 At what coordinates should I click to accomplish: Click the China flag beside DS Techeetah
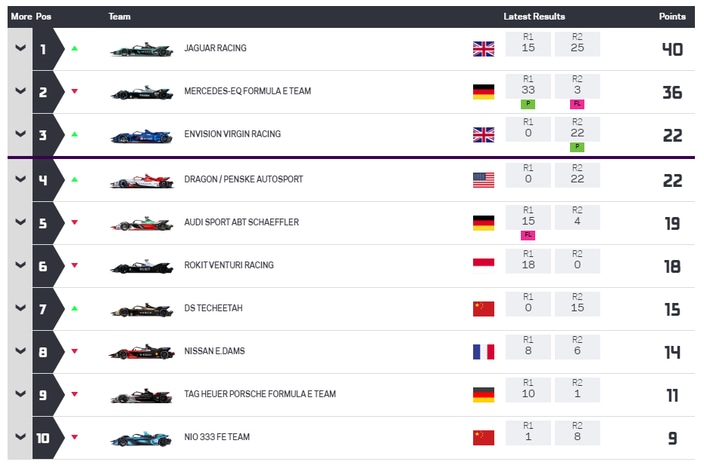484,309
